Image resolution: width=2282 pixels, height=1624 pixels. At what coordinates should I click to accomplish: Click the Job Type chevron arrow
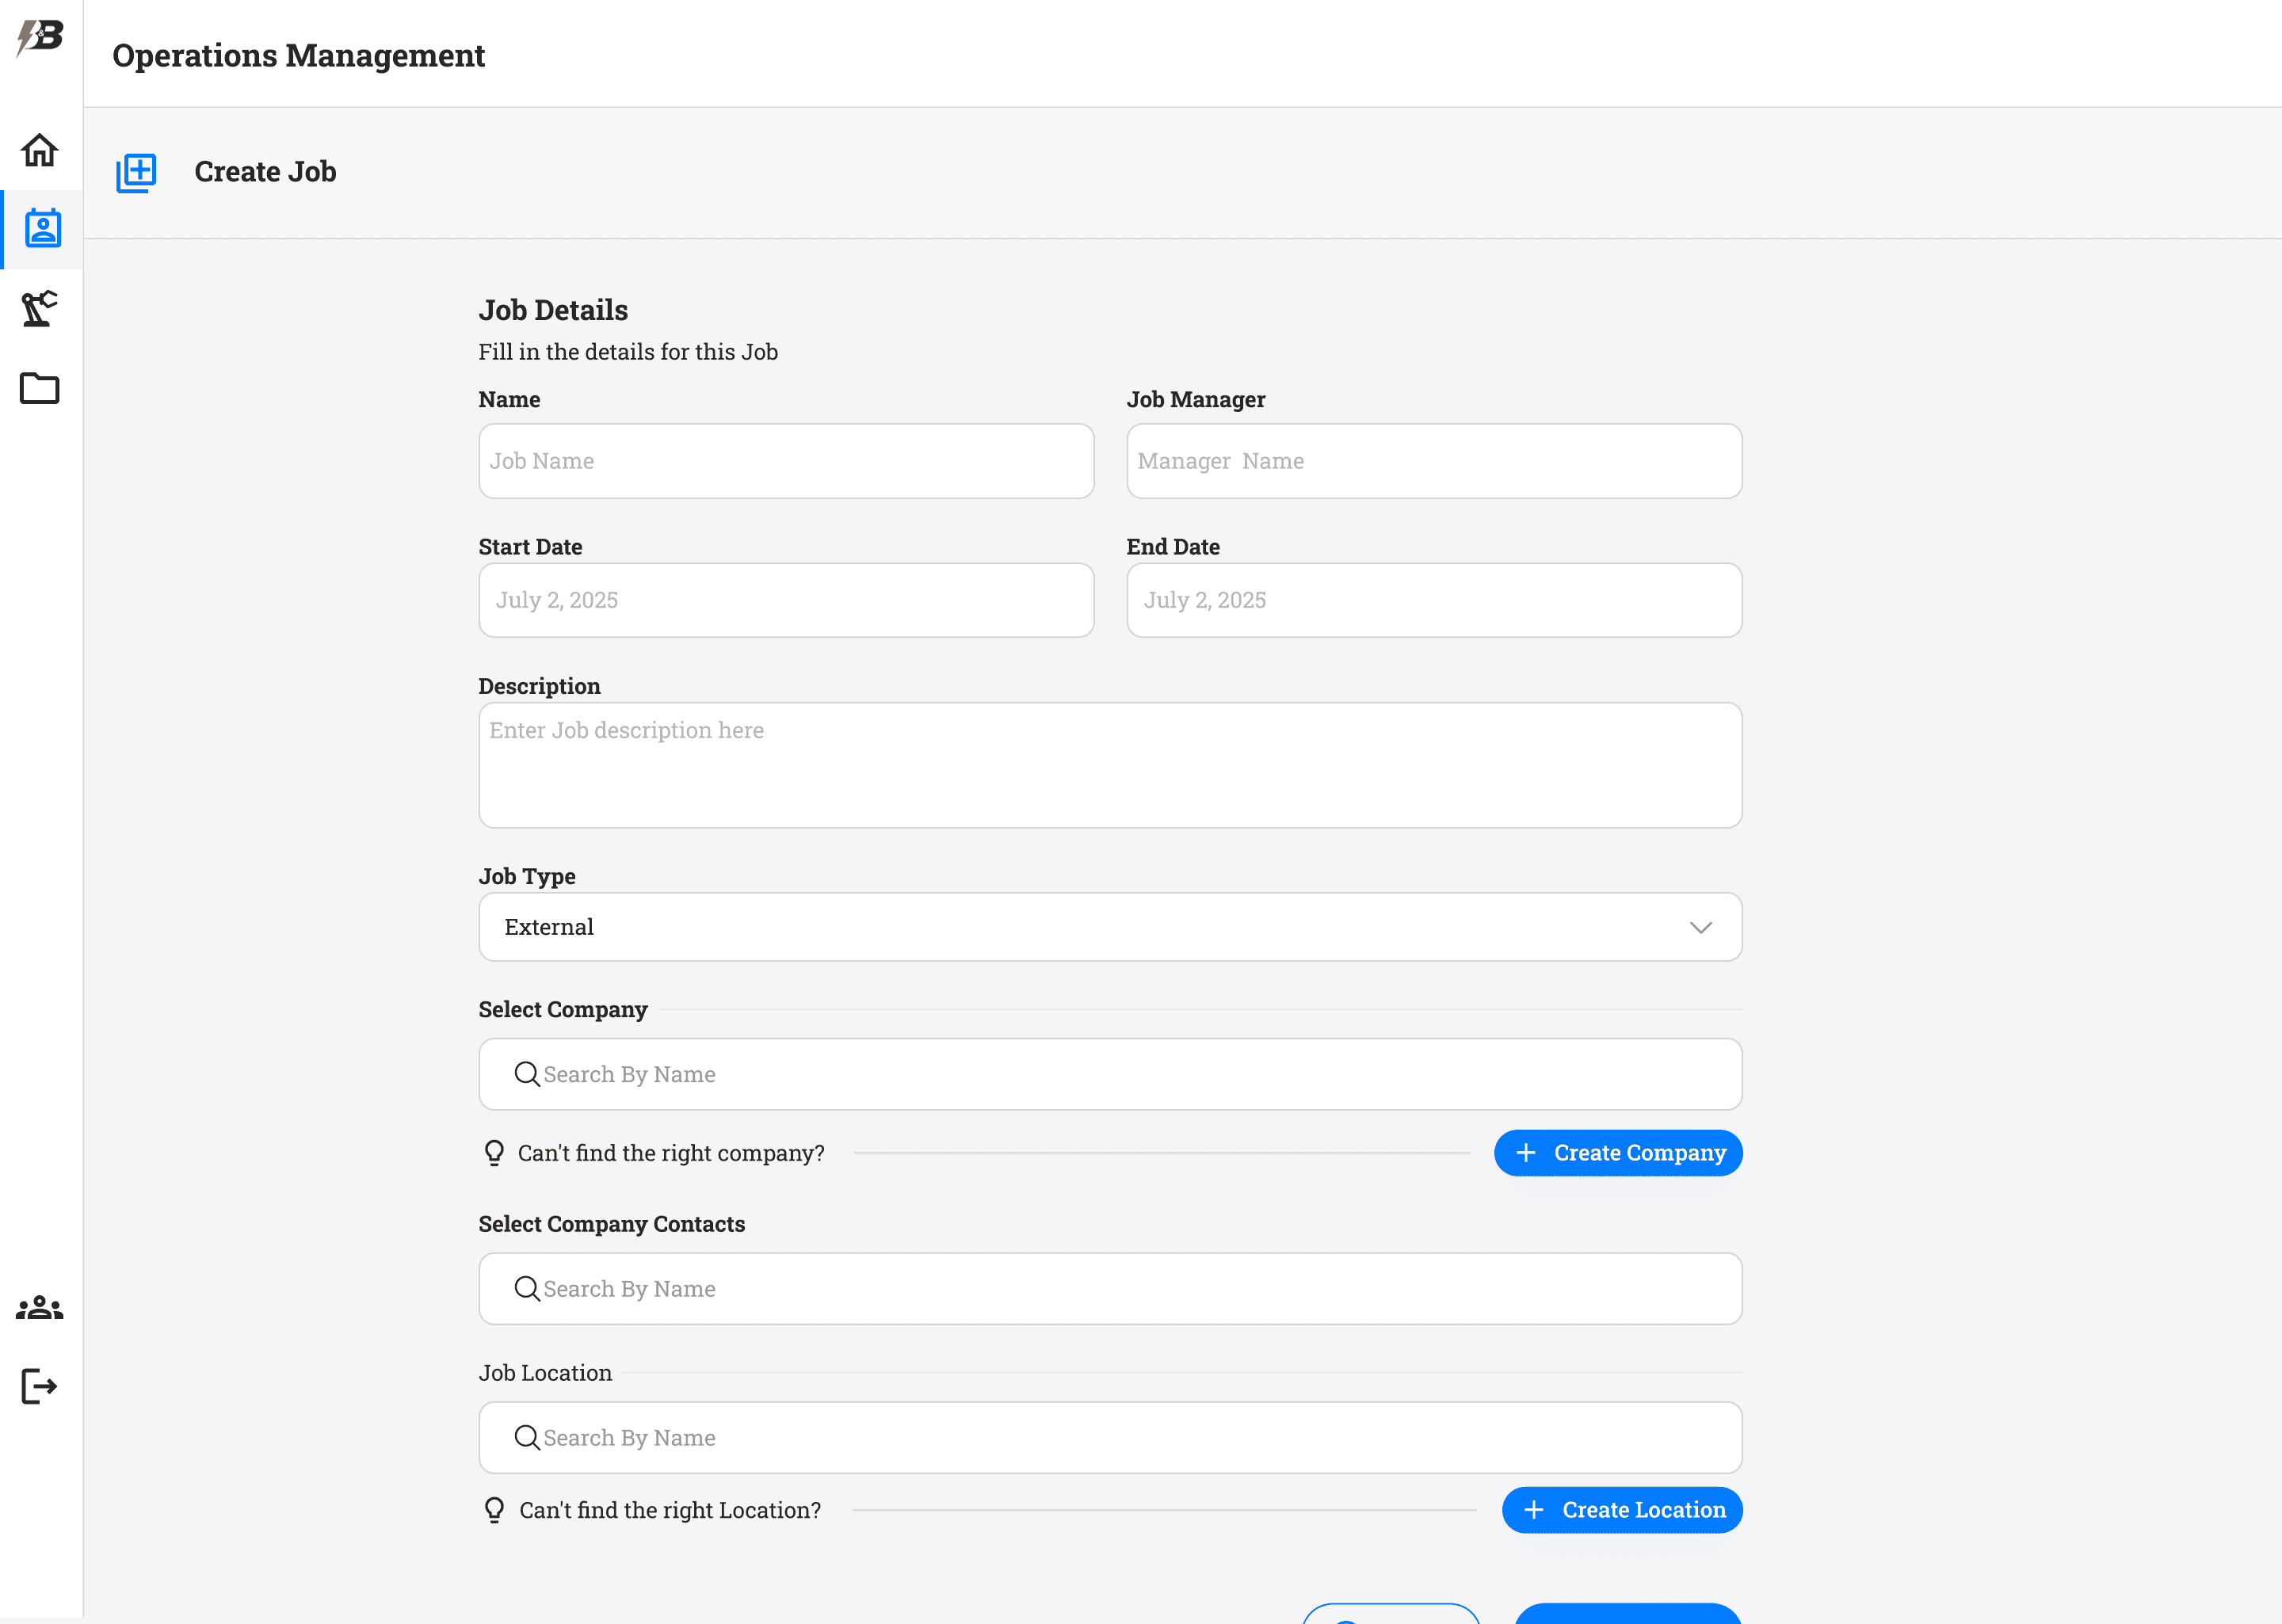[1700, 928]
